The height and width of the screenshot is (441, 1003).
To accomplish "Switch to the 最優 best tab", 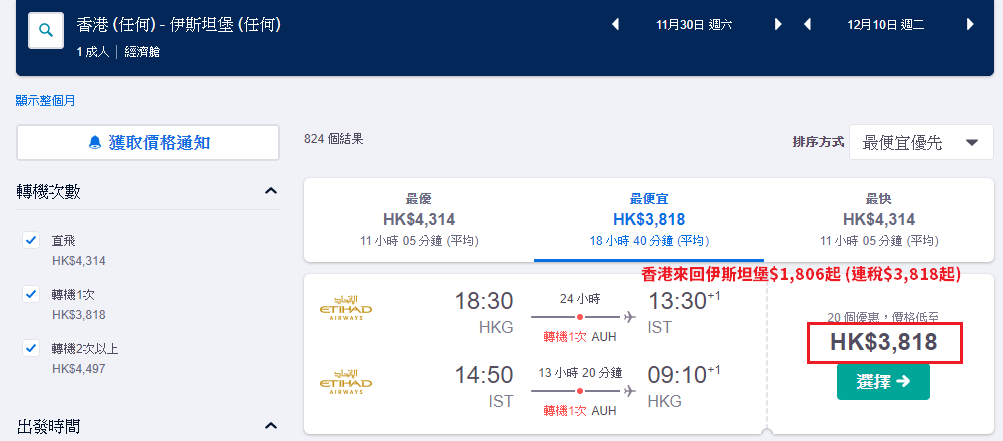I will tap(419, 220).
